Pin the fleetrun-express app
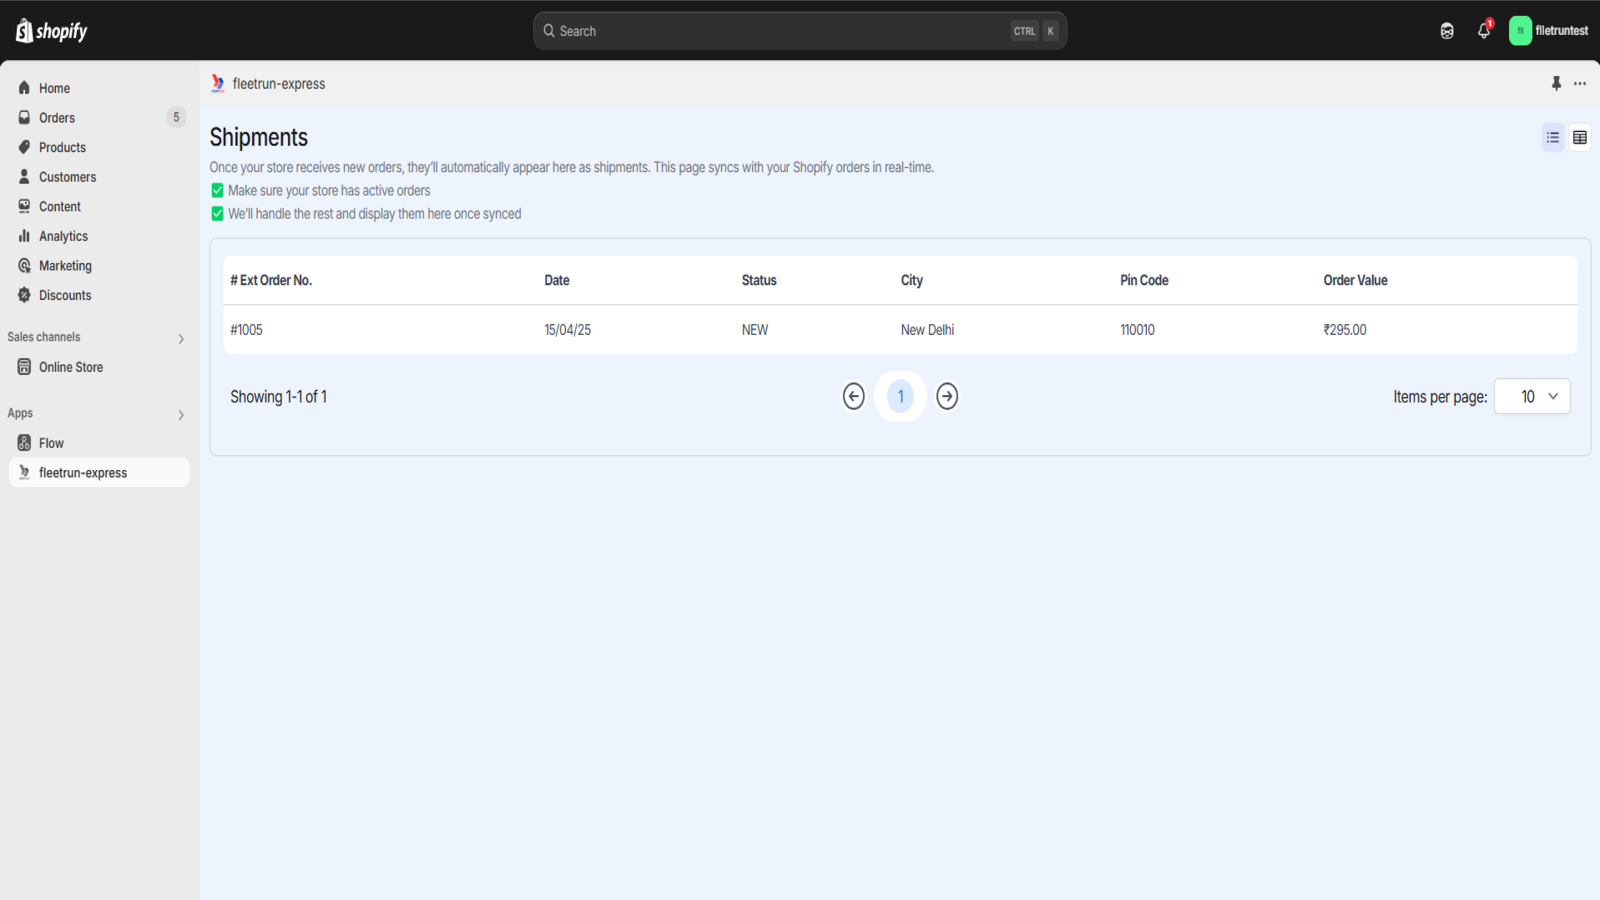The image size is (1600, 900). (x=1556, y=84)
